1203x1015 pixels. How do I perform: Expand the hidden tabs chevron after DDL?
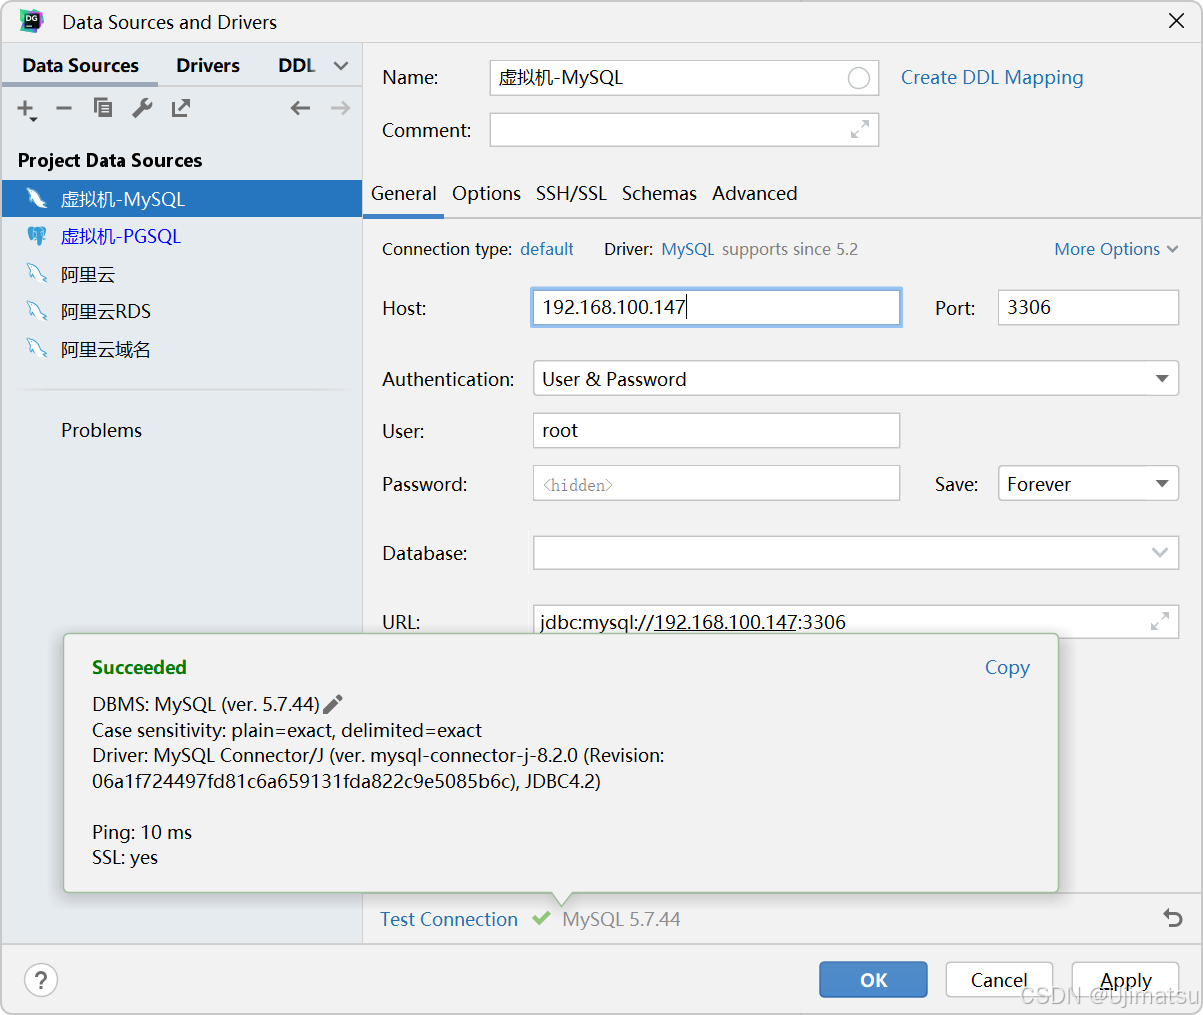pos(341,66)
